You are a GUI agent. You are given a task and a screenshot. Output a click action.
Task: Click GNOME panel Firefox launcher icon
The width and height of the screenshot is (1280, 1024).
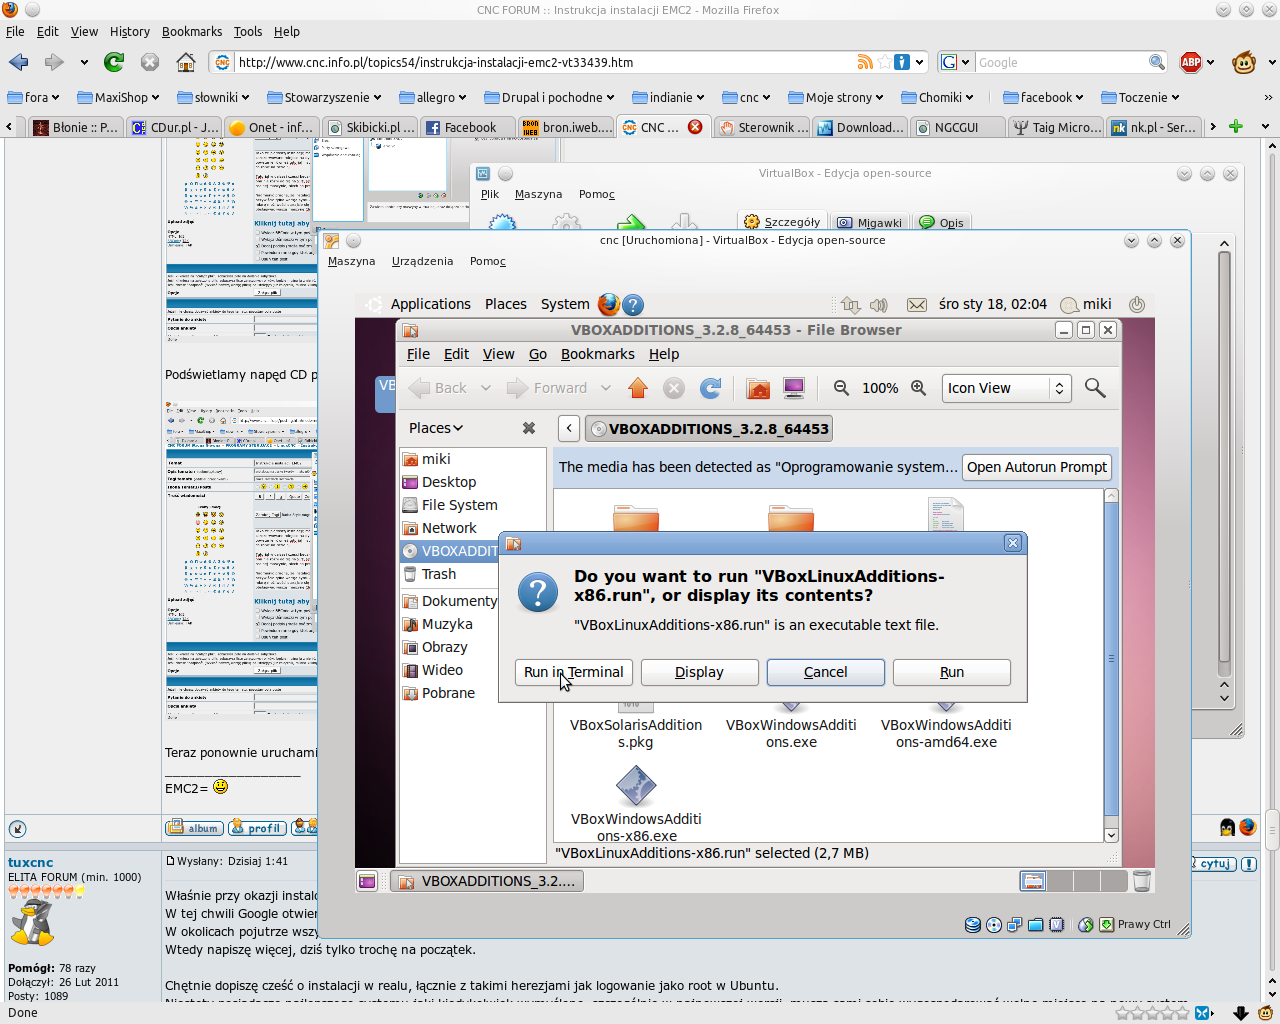[x=608, y=304]
